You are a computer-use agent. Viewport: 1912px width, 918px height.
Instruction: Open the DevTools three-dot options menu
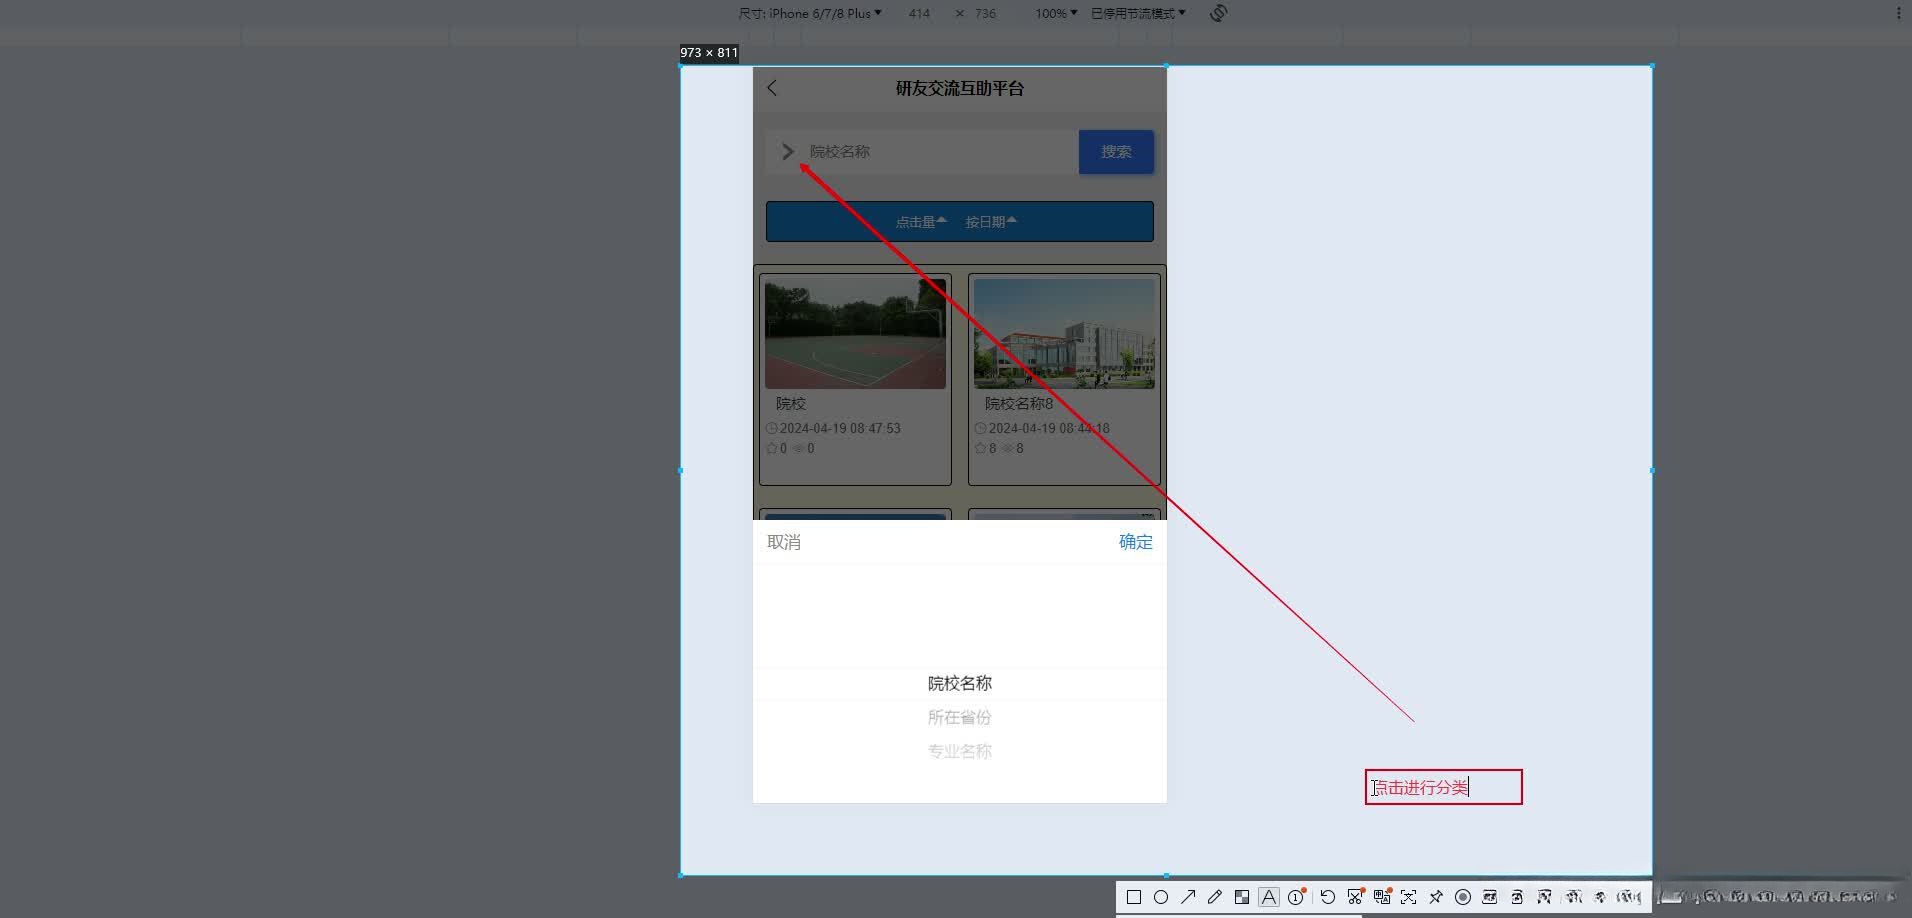[x=1898, y=11]
